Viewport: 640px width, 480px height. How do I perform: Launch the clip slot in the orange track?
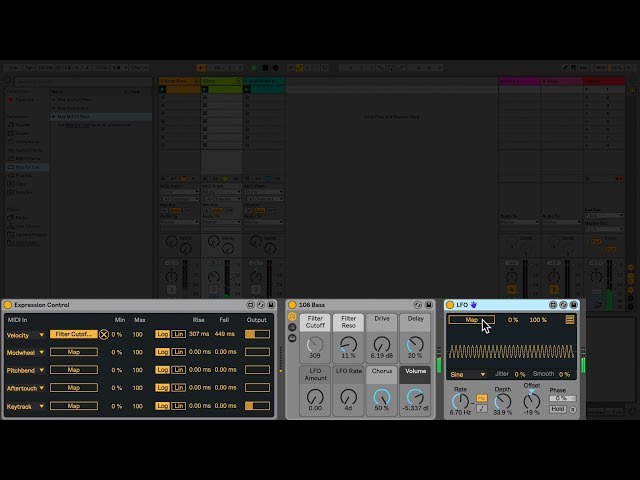pyautogui.click(x=163, y=89)
